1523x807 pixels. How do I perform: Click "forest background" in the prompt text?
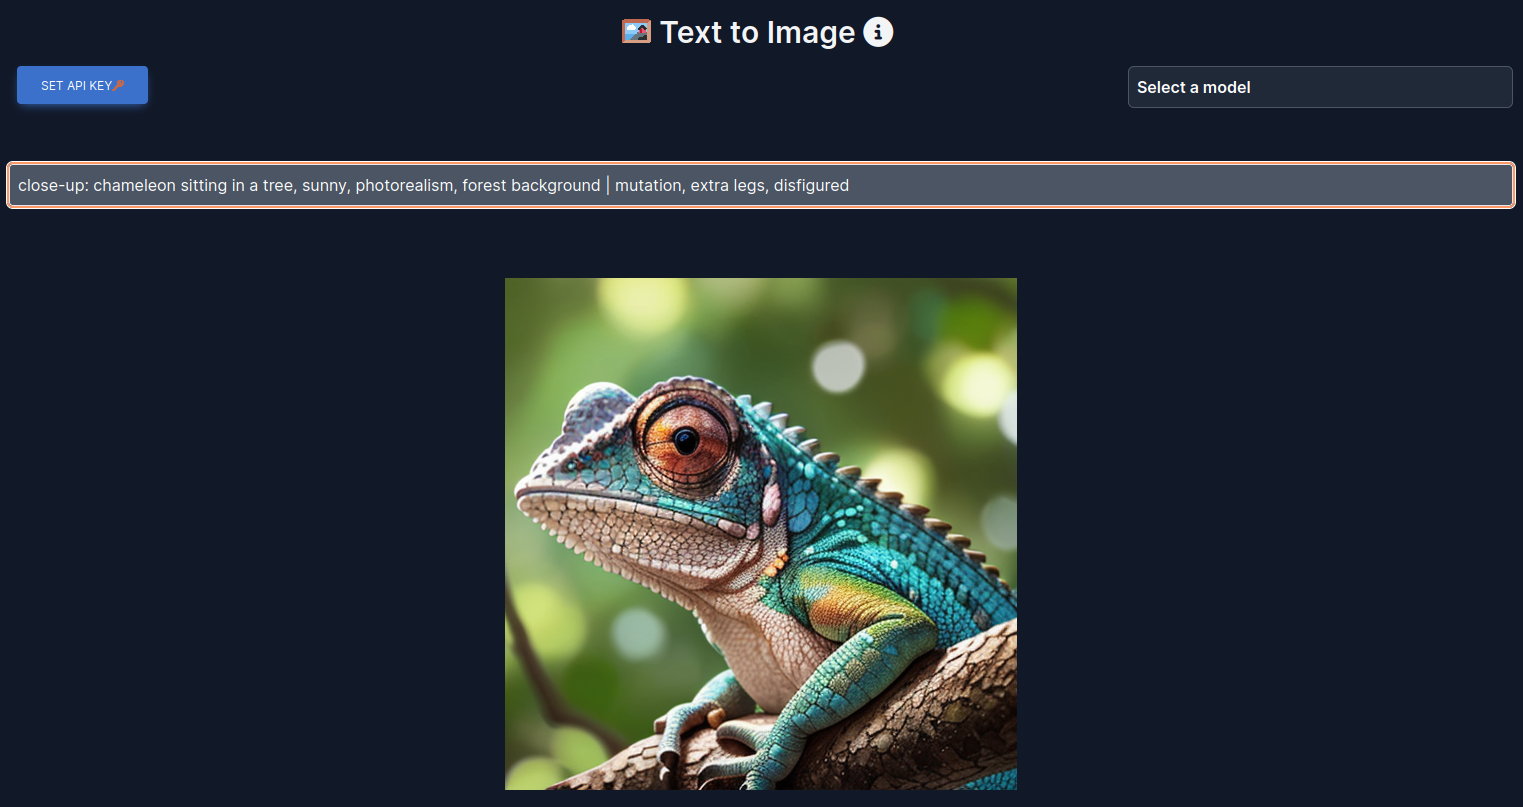tap(531, 185)
